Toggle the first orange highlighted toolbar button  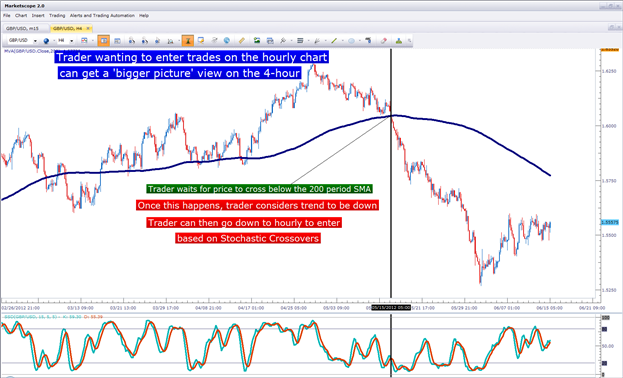(x=104, y=41)
